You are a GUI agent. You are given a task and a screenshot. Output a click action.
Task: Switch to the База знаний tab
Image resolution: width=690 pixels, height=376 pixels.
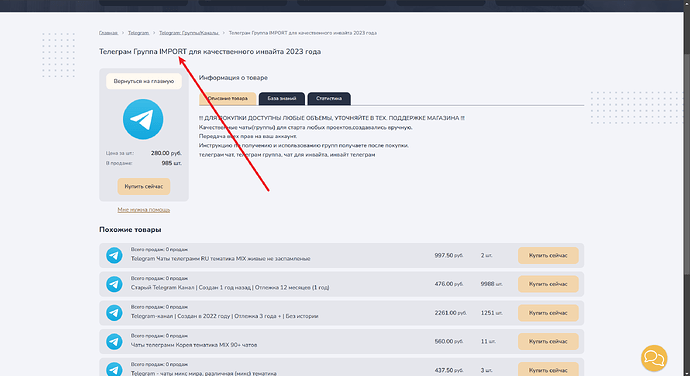(x=282, y=99)
